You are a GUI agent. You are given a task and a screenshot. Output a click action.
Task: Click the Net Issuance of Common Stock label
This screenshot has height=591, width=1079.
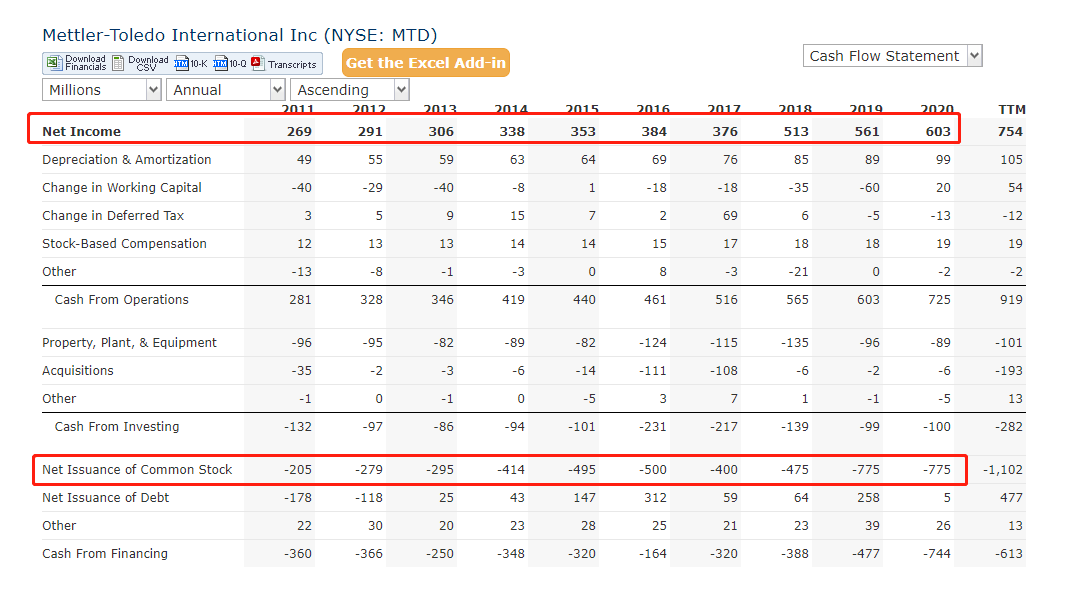pos(137,470)
